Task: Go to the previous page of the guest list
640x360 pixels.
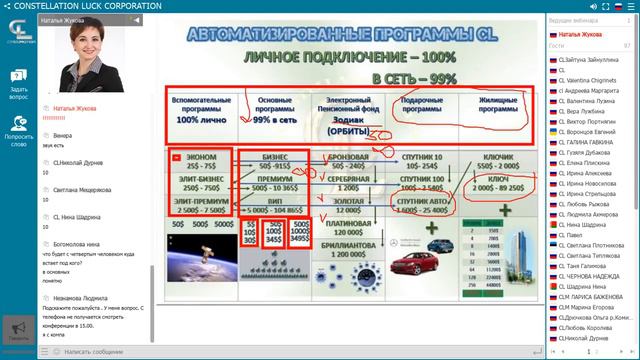Action: pos(563,351)
